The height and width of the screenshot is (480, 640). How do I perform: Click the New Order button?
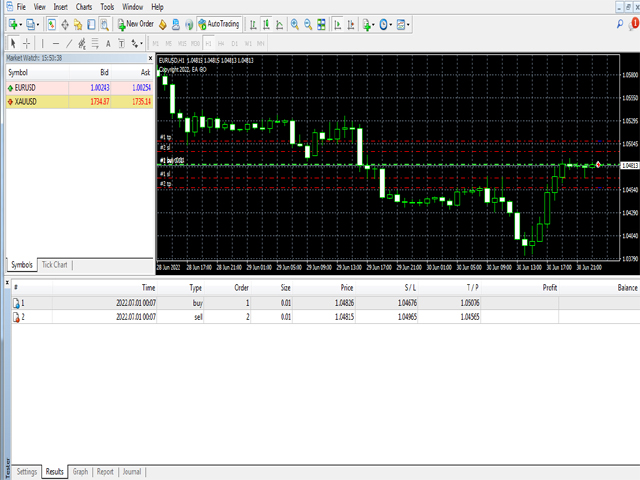click(136, 24)
